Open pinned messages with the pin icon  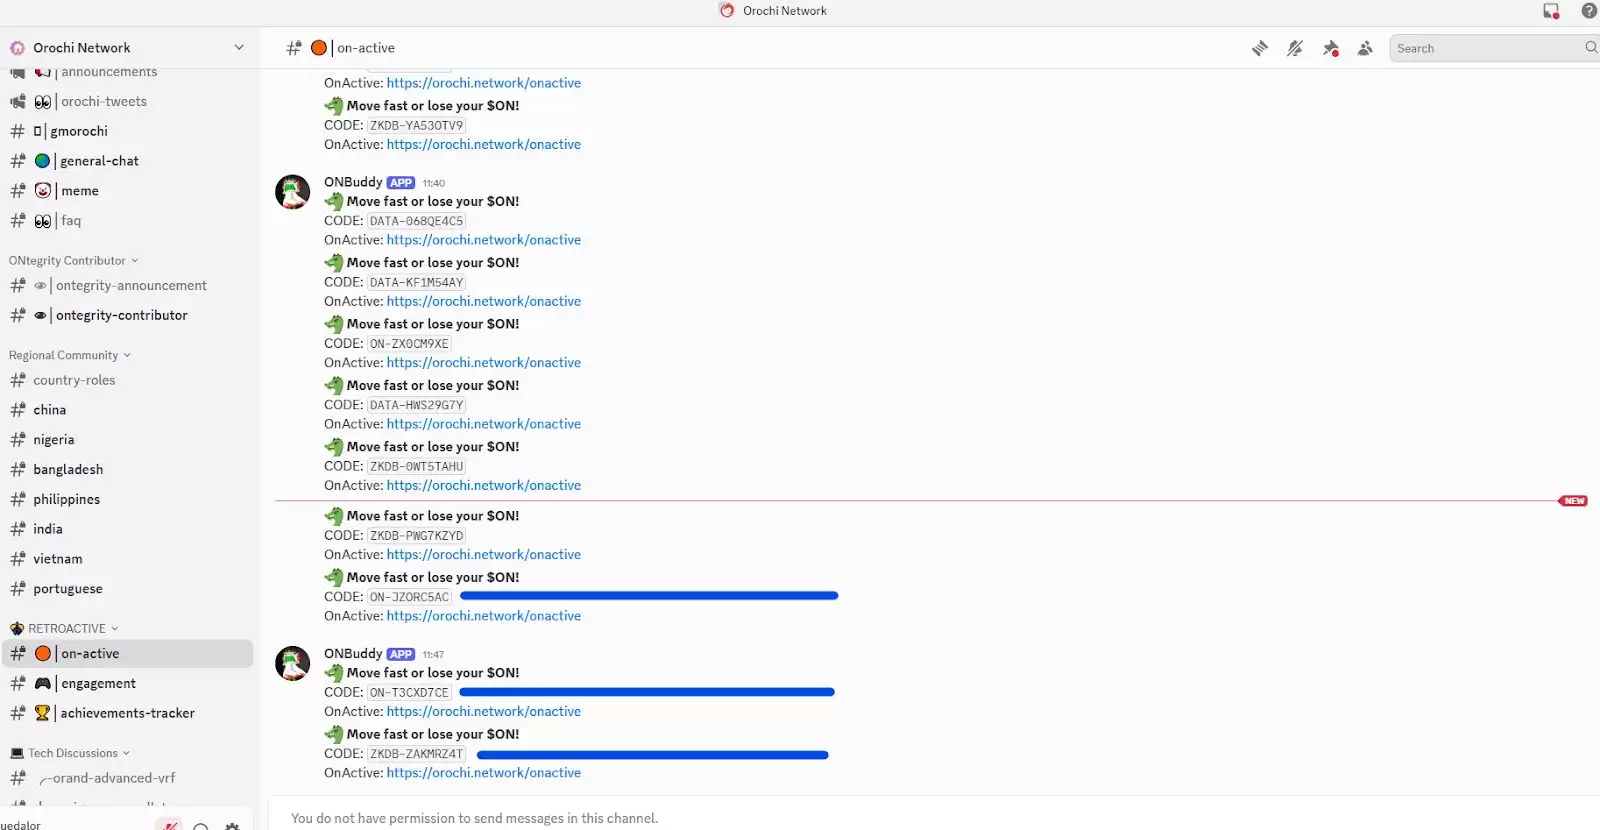[1330, 48]
